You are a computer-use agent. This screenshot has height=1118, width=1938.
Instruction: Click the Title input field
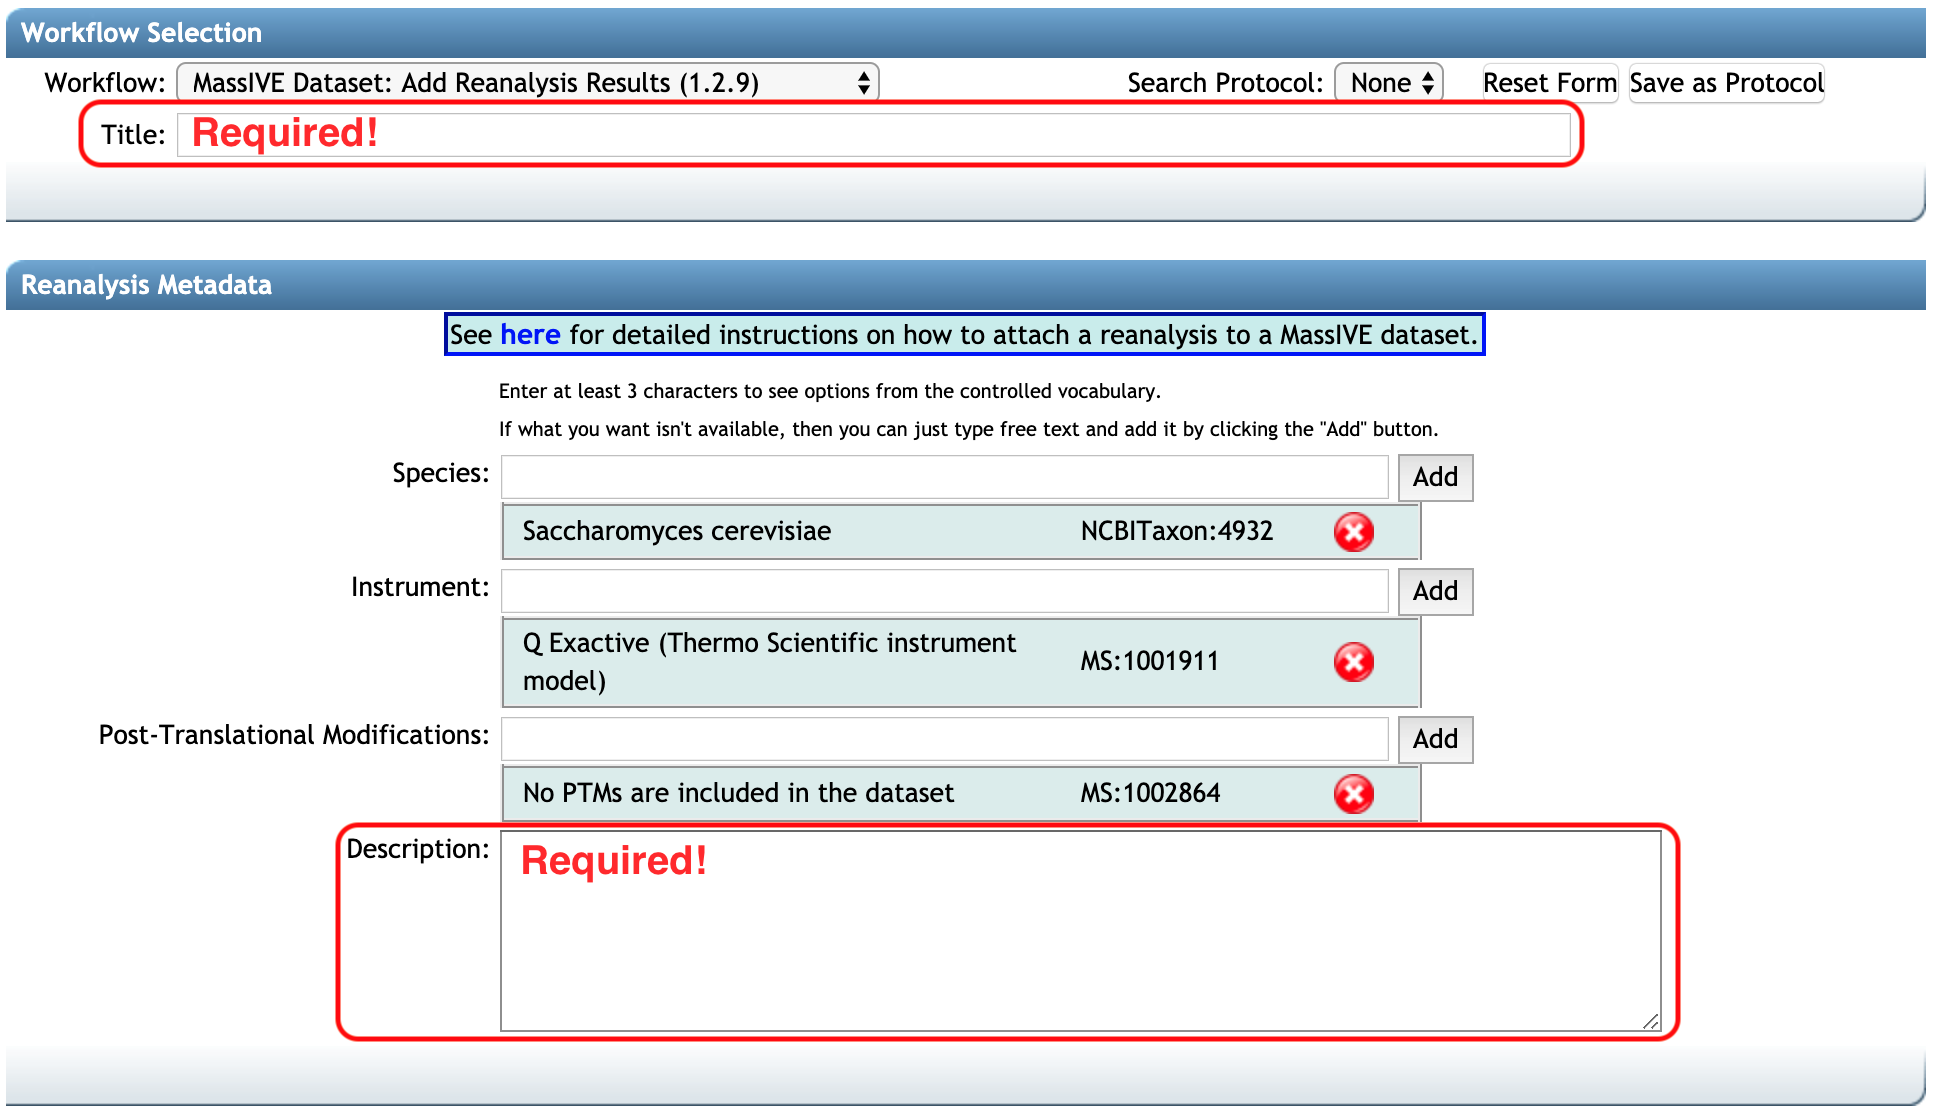[x=873, y=135]
